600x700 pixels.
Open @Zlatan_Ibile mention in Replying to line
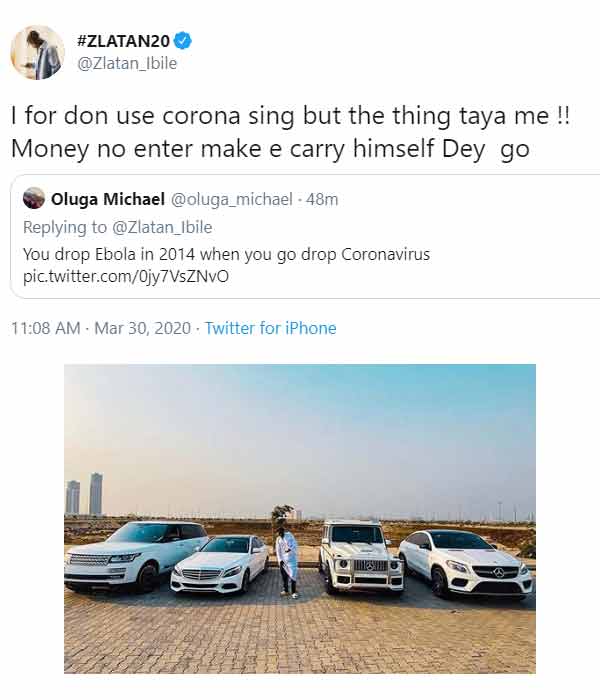(x=162, y=227)
